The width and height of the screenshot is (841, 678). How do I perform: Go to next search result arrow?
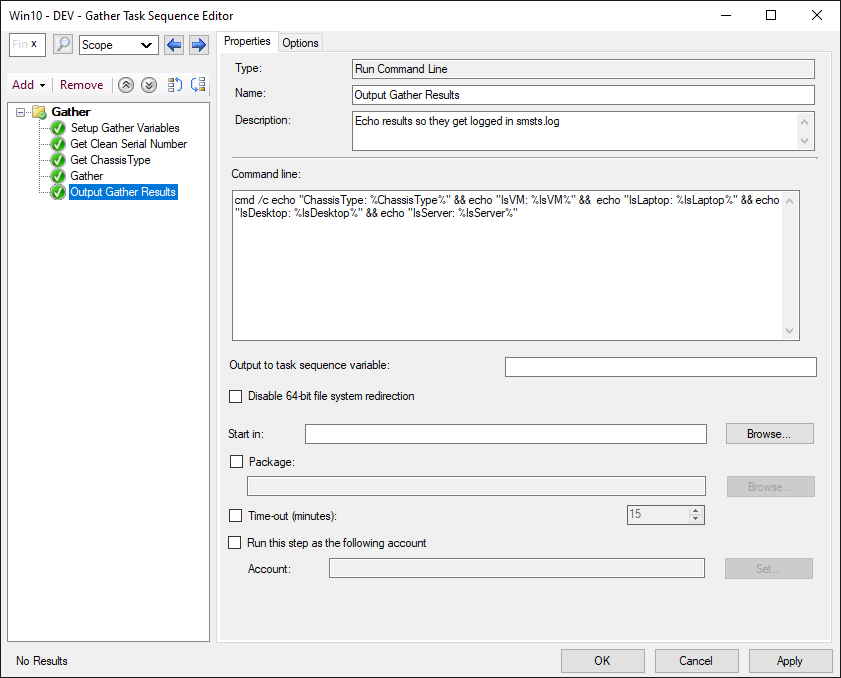(198, 45)
